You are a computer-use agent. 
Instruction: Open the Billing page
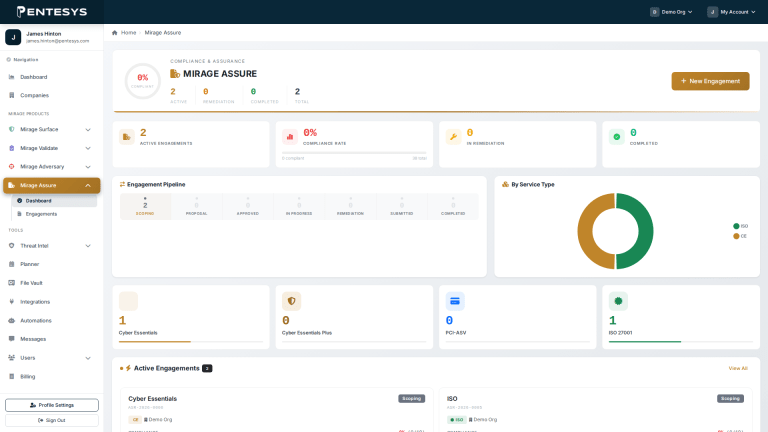point(51,376)
